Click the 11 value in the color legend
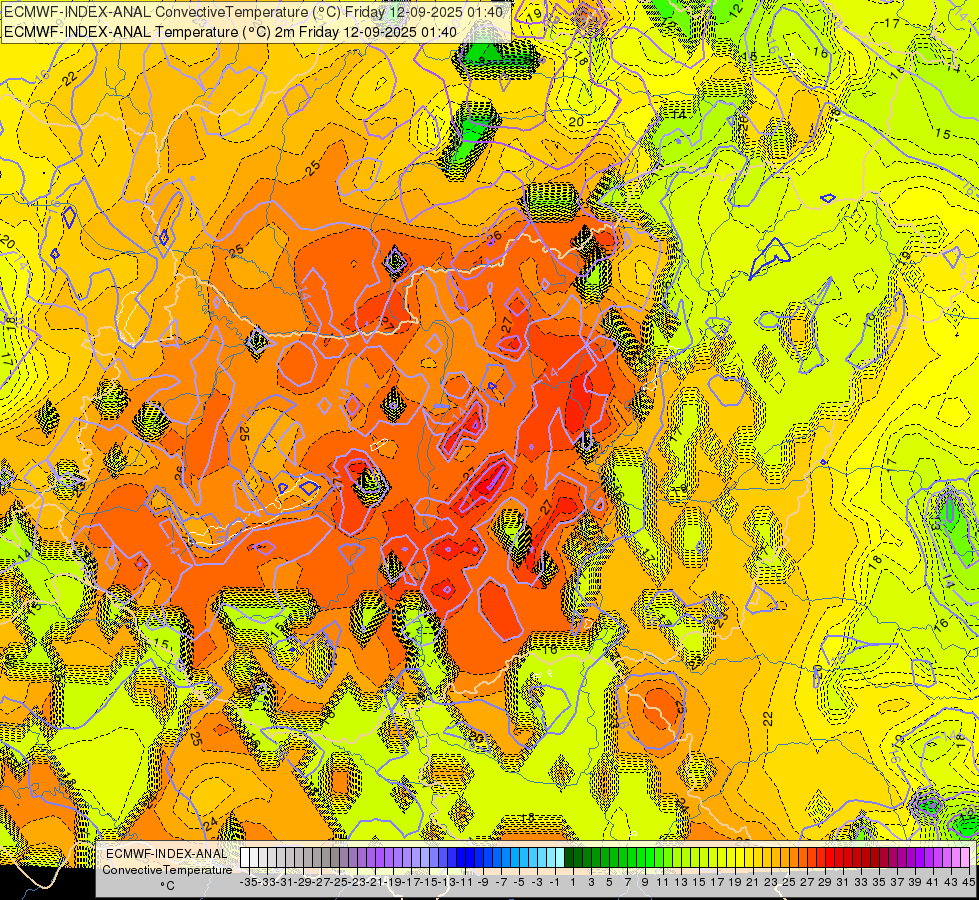 [663, 882]
